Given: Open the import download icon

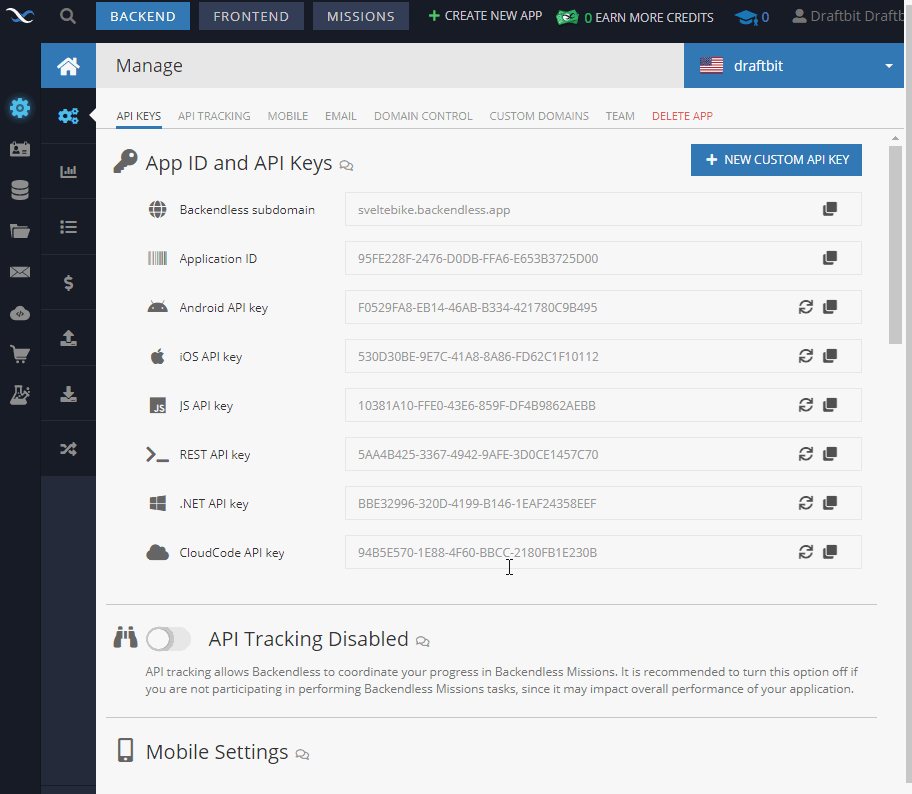Looking at the screenshot, I should [x=68, y=394].
